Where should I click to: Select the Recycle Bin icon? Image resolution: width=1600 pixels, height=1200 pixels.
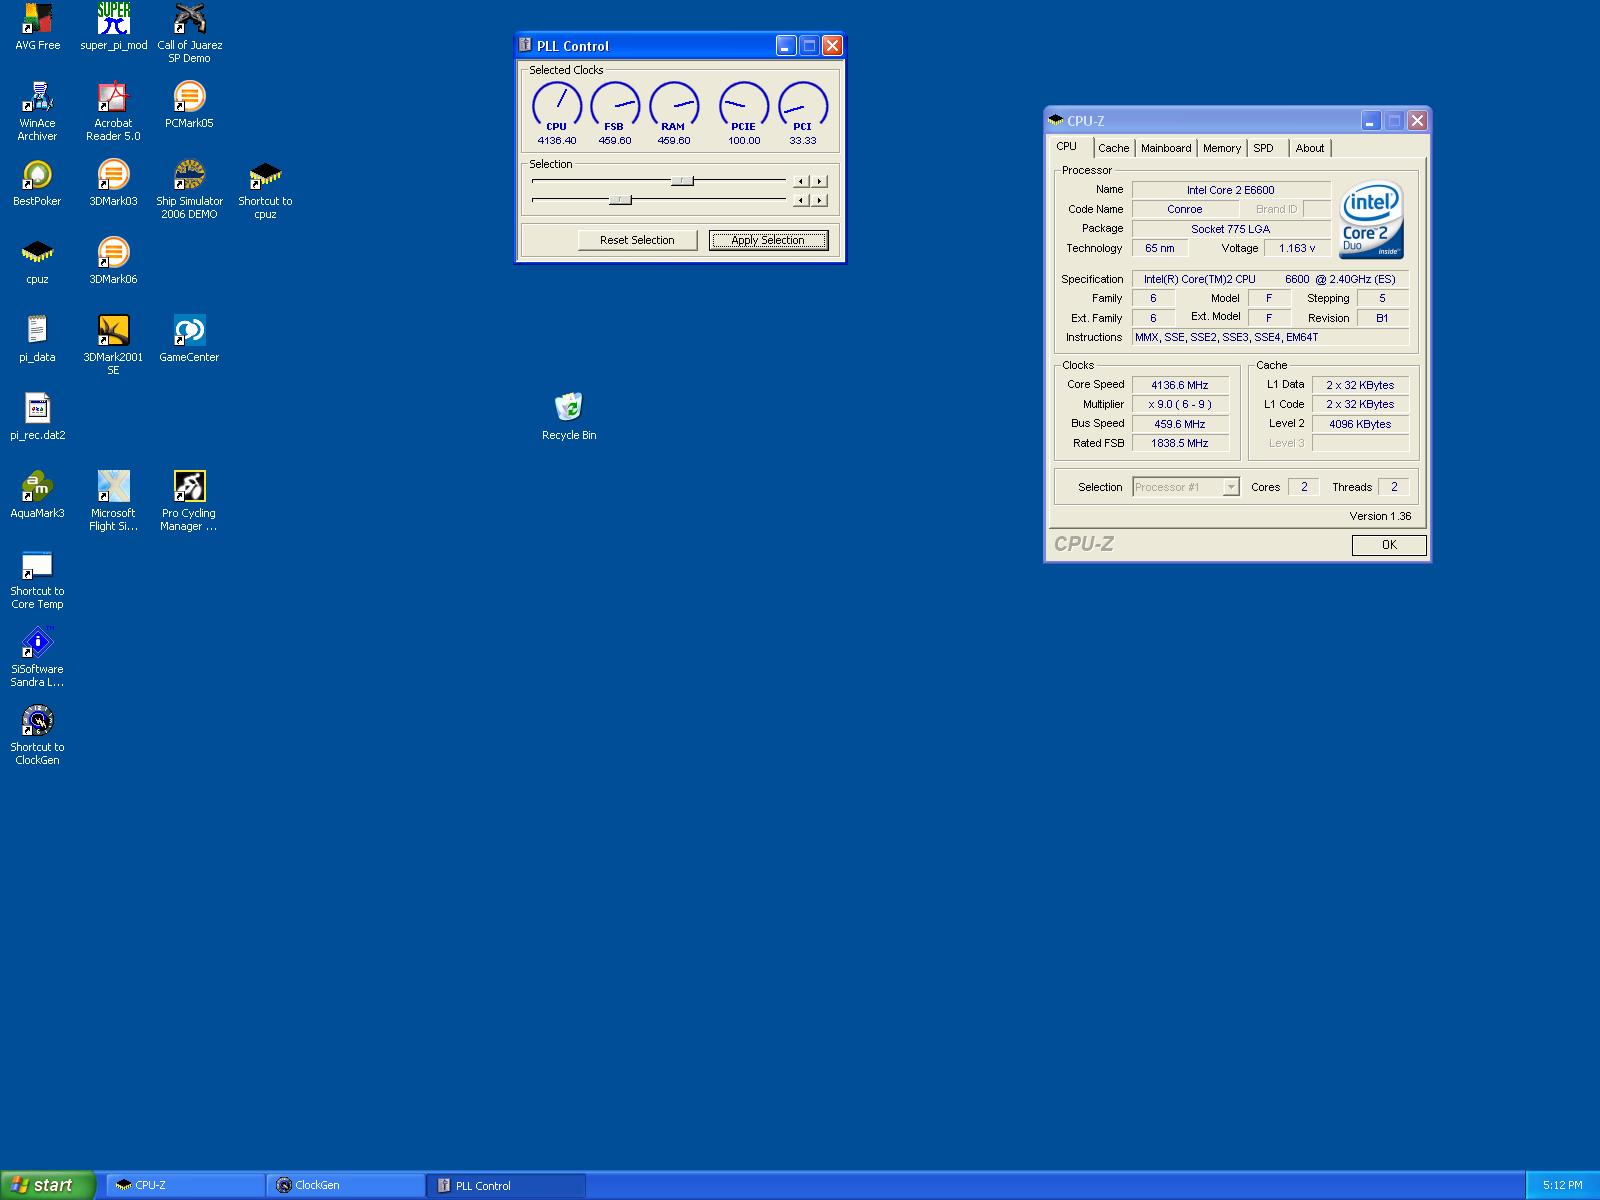tap(569, 417)
